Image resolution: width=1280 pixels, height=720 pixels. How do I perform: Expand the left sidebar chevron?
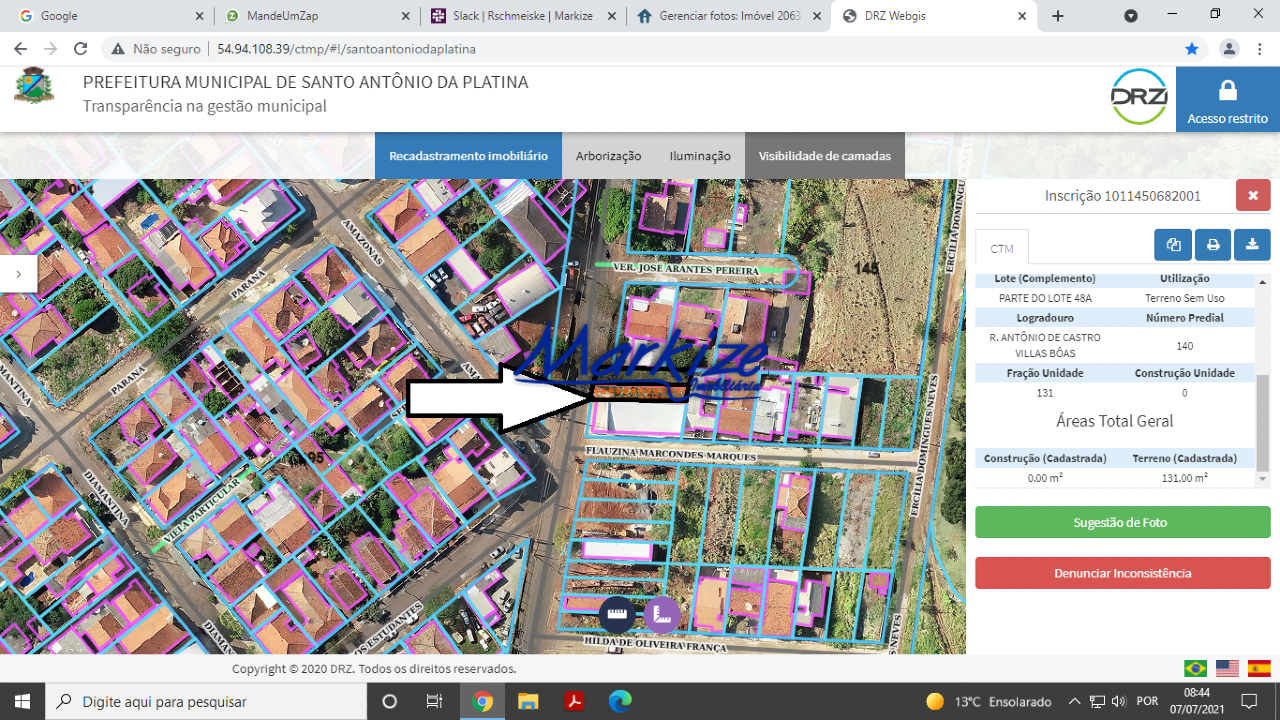tap(18, 273)
